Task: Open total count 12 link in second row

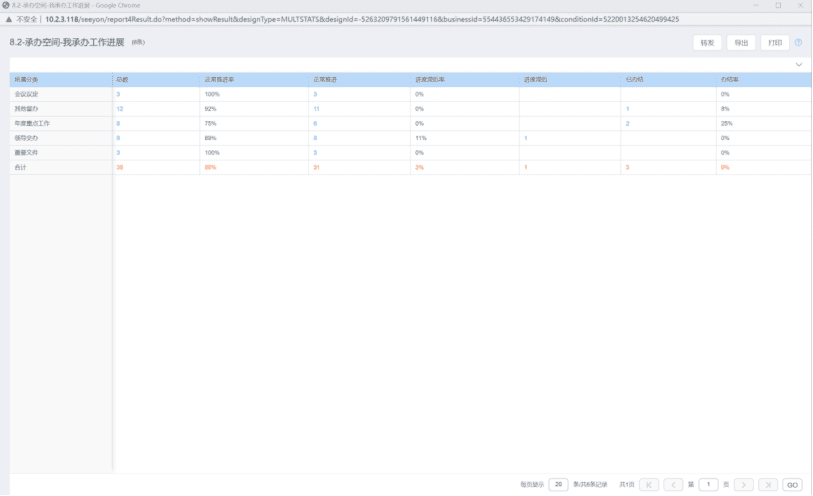Action: click(120, 109)
